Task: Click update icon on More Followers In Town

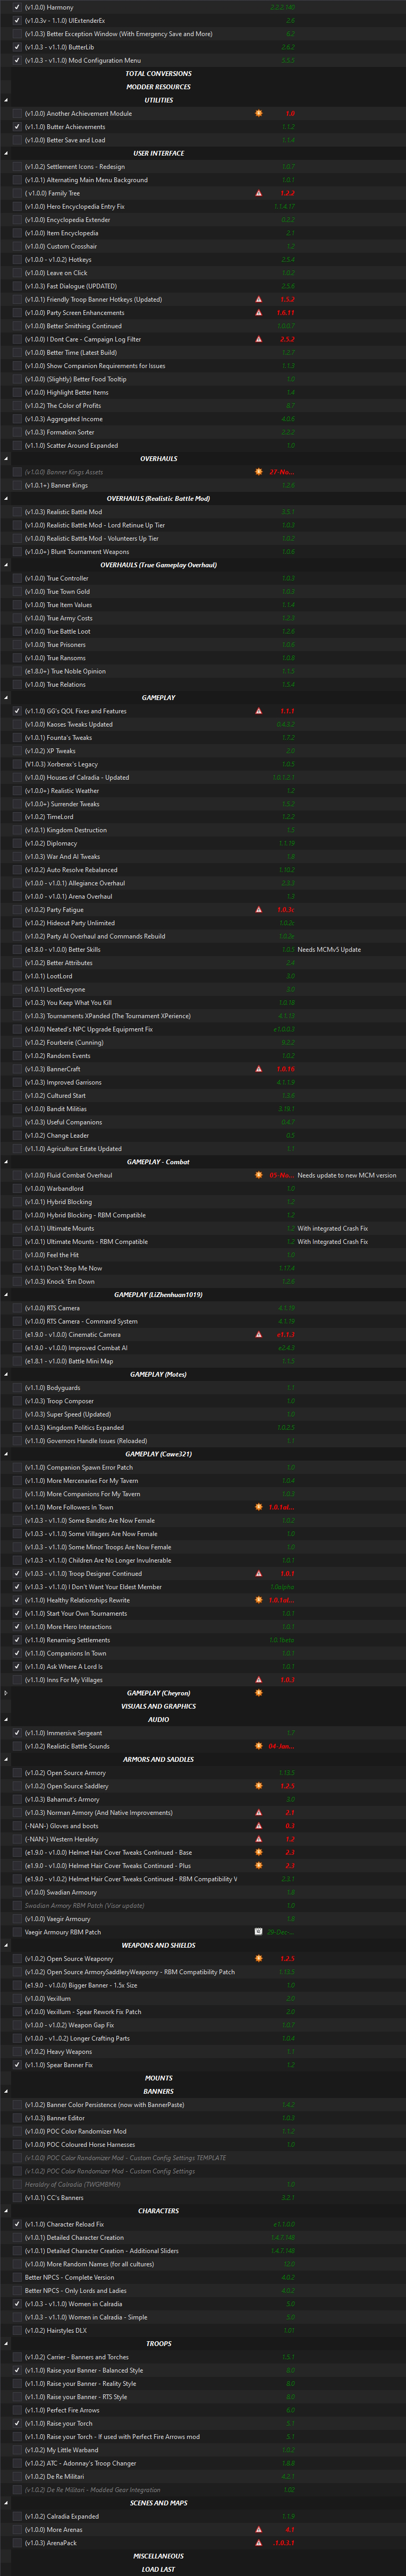Action: coord(259,1507)
